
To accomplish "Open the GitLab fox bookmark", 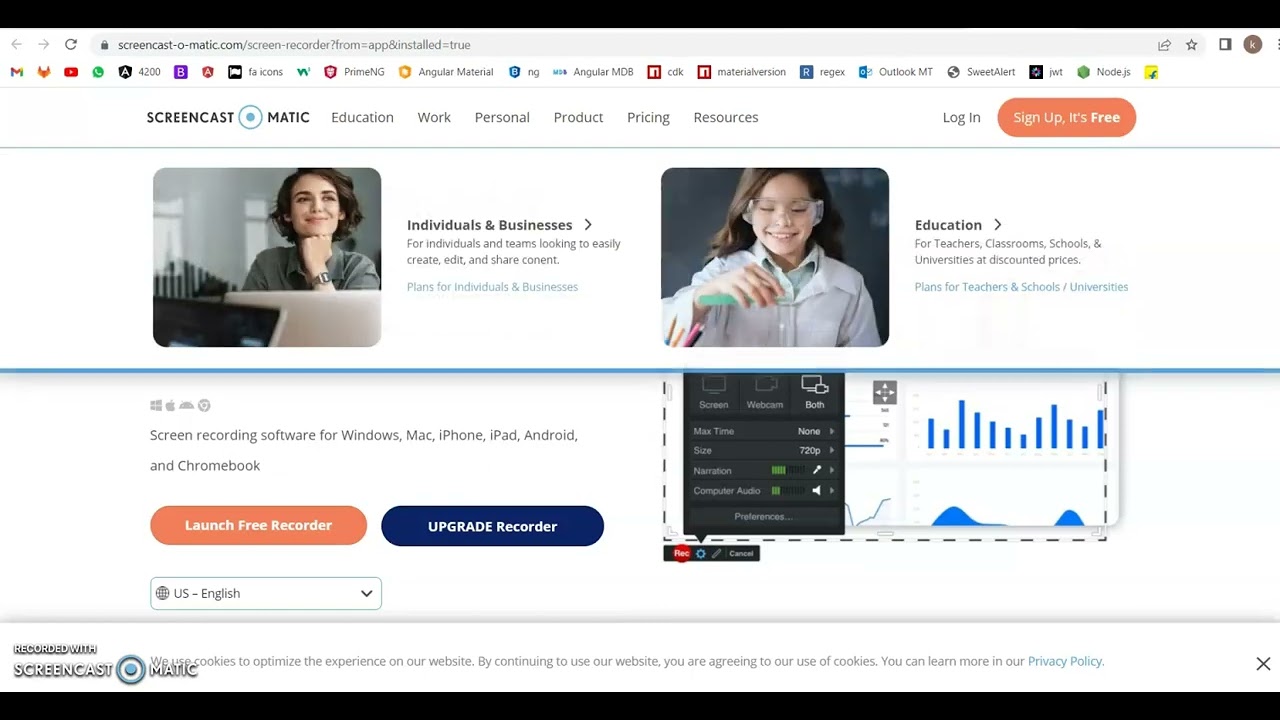I will coord(44,72).
